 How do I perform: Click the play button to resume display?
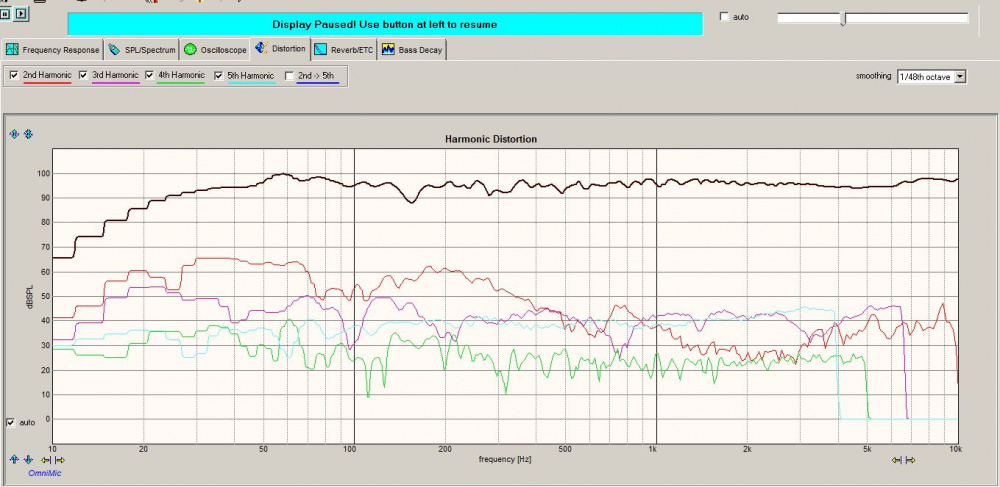(x=23, y=15)
